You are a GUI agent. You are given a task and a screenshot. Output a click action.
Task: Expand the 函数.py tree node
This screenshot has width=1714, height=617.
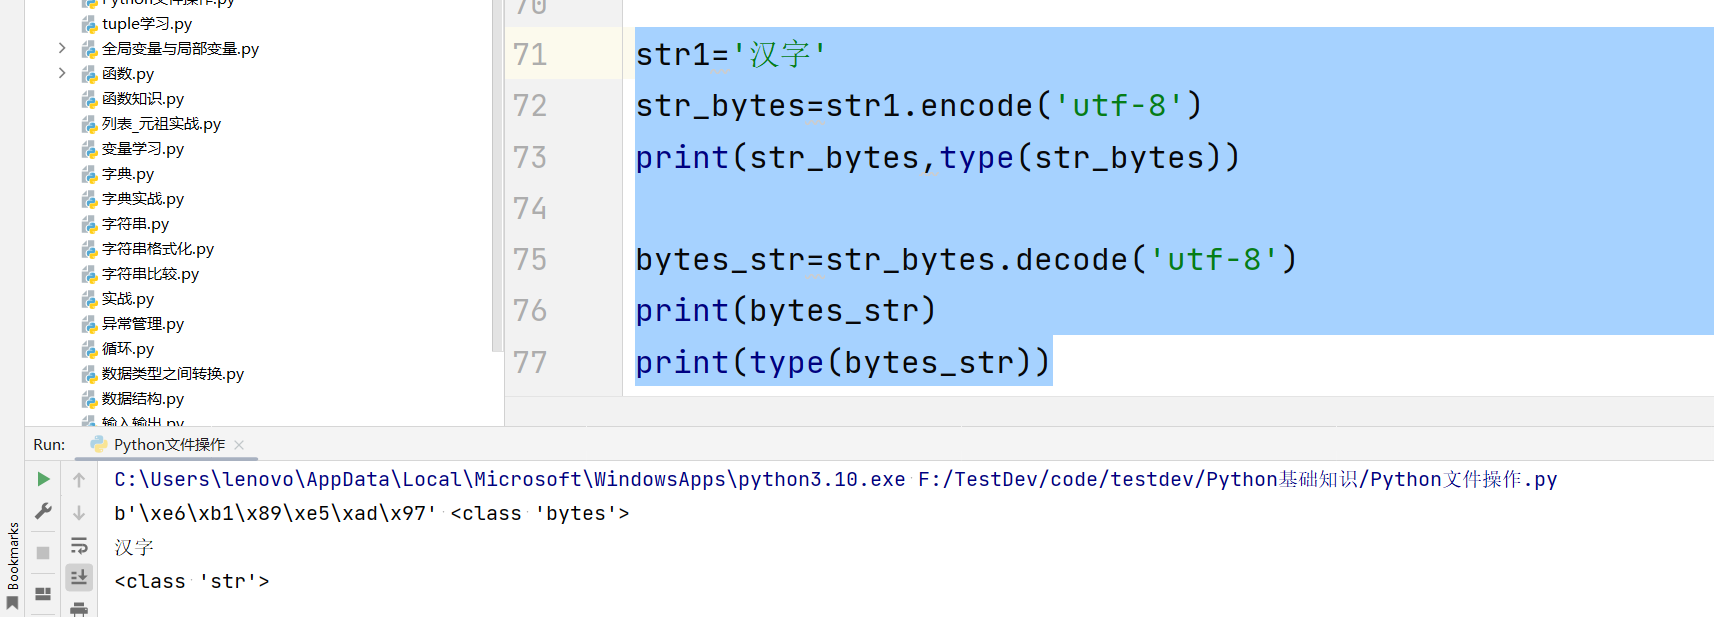pos(62,73)
